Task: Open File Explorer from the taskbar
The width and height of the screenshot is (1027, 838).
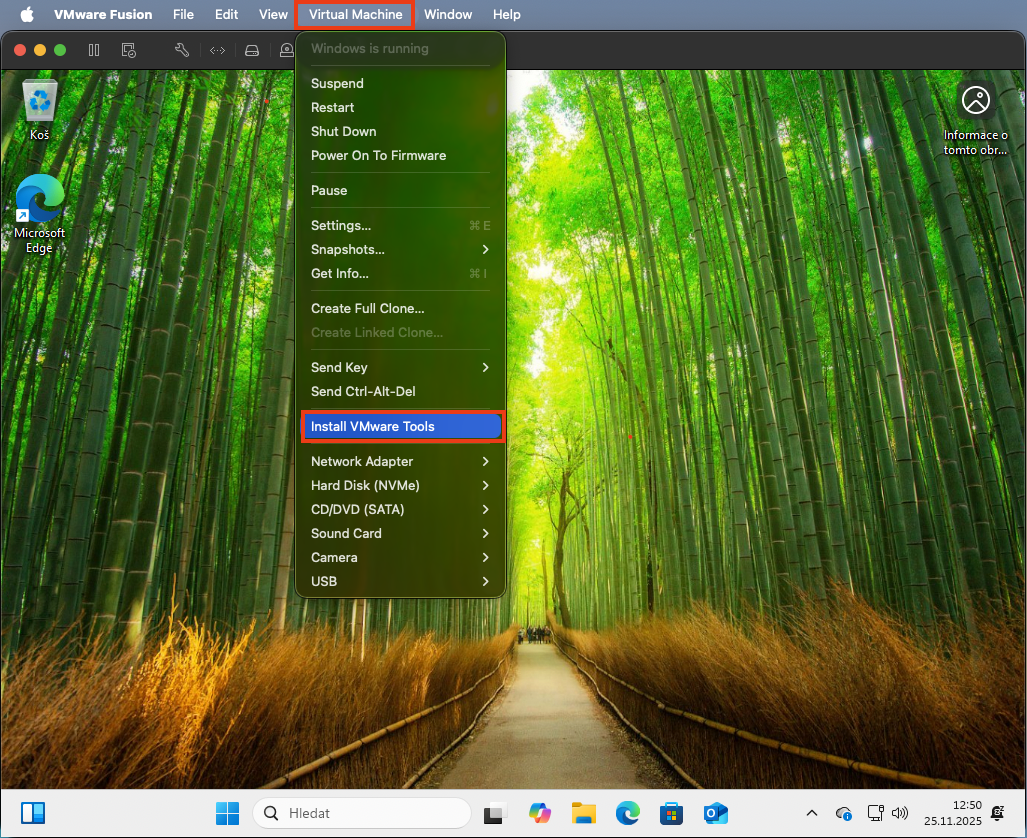Action: point(584,813)
